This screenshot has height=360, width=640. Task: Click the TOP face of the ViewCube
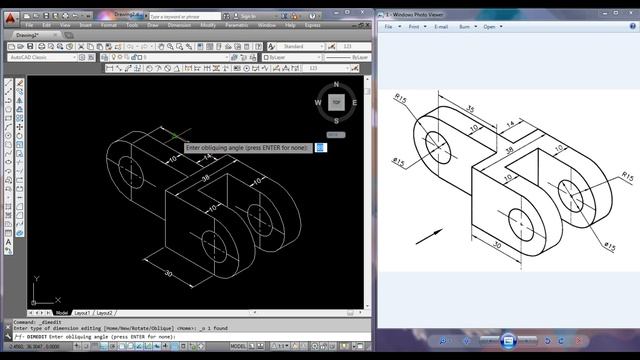(336, 102)
